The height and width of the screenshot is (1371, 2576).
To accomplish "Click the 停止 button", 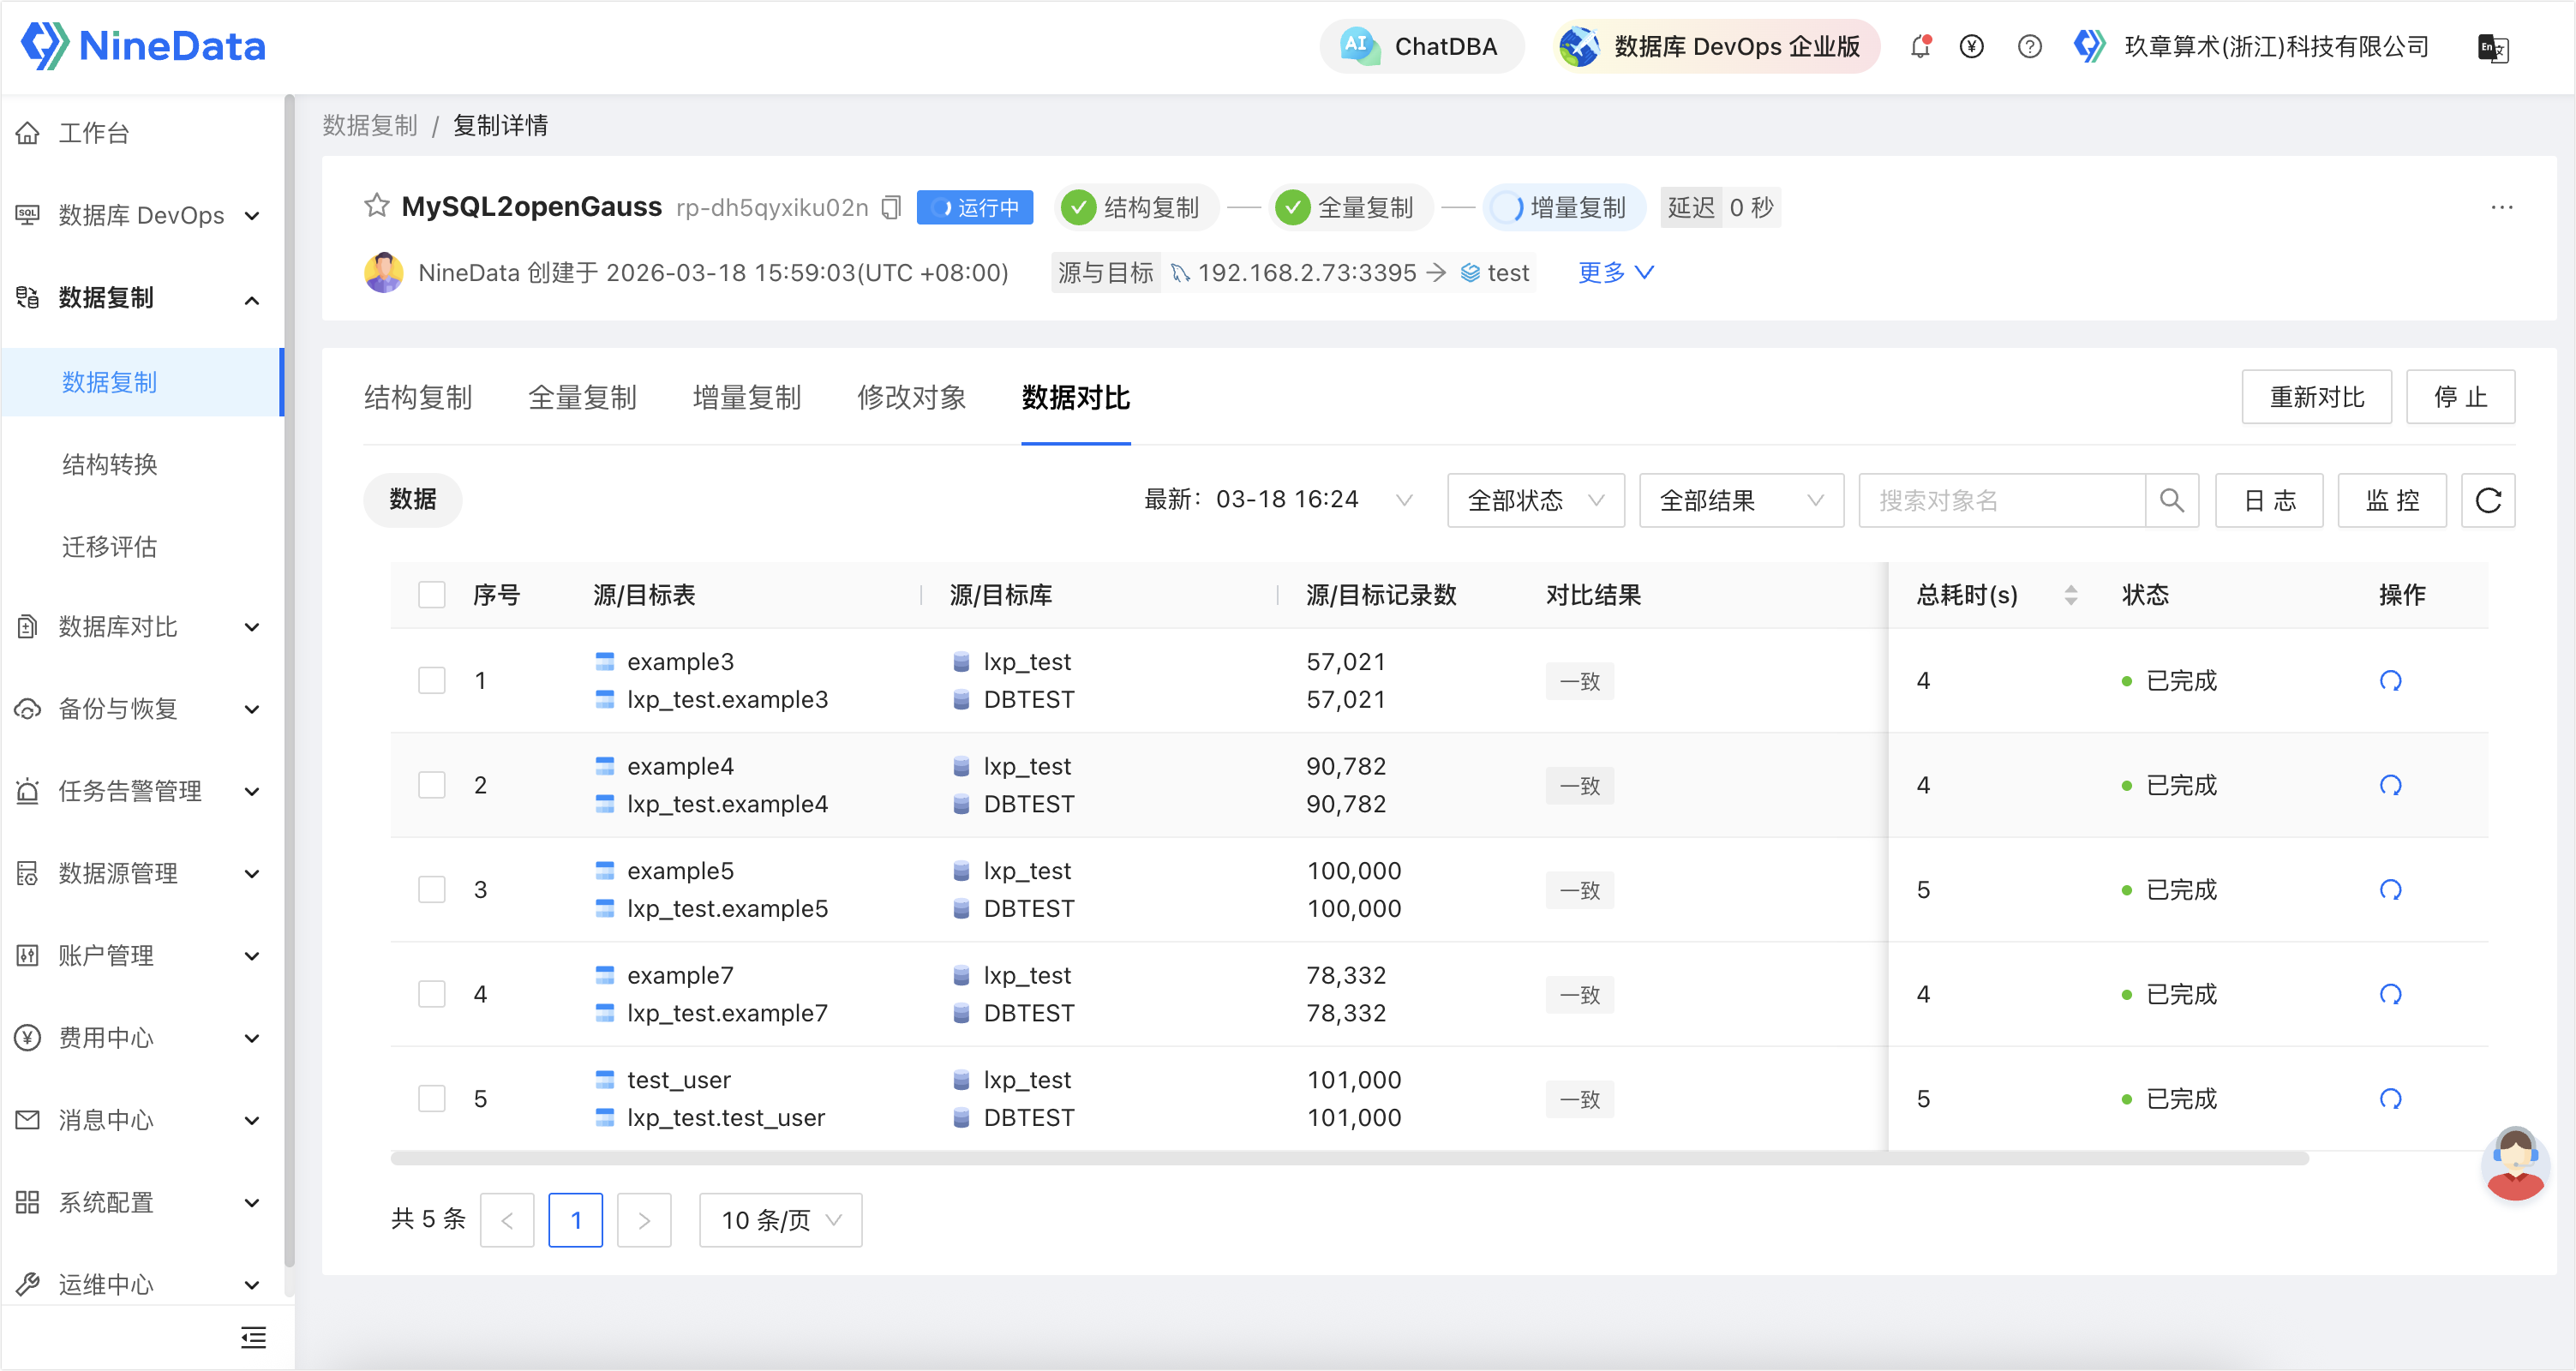I will [x=2460, y=397].
